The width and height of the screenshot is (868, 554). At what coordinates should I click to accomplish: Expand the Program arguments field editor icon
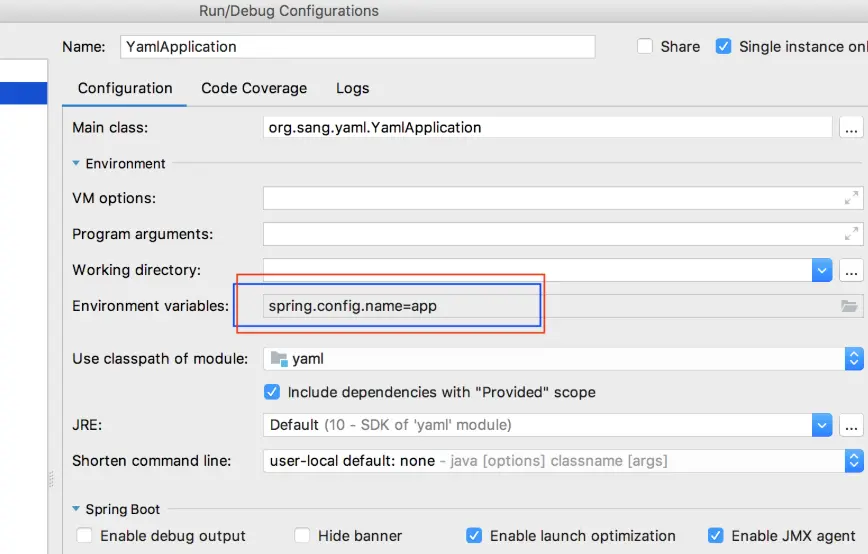point(851,234)
